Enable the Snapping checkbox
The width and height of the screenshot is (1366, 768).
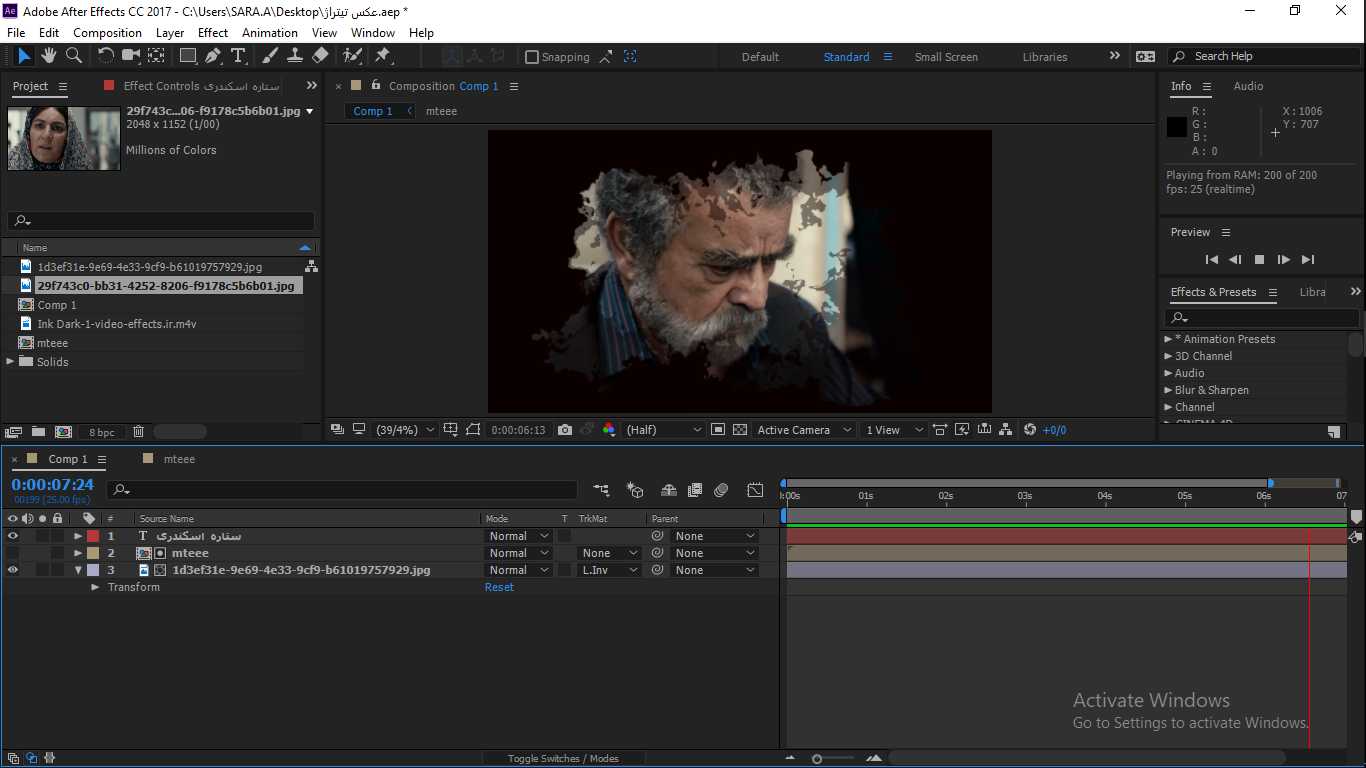pos(532,57)
